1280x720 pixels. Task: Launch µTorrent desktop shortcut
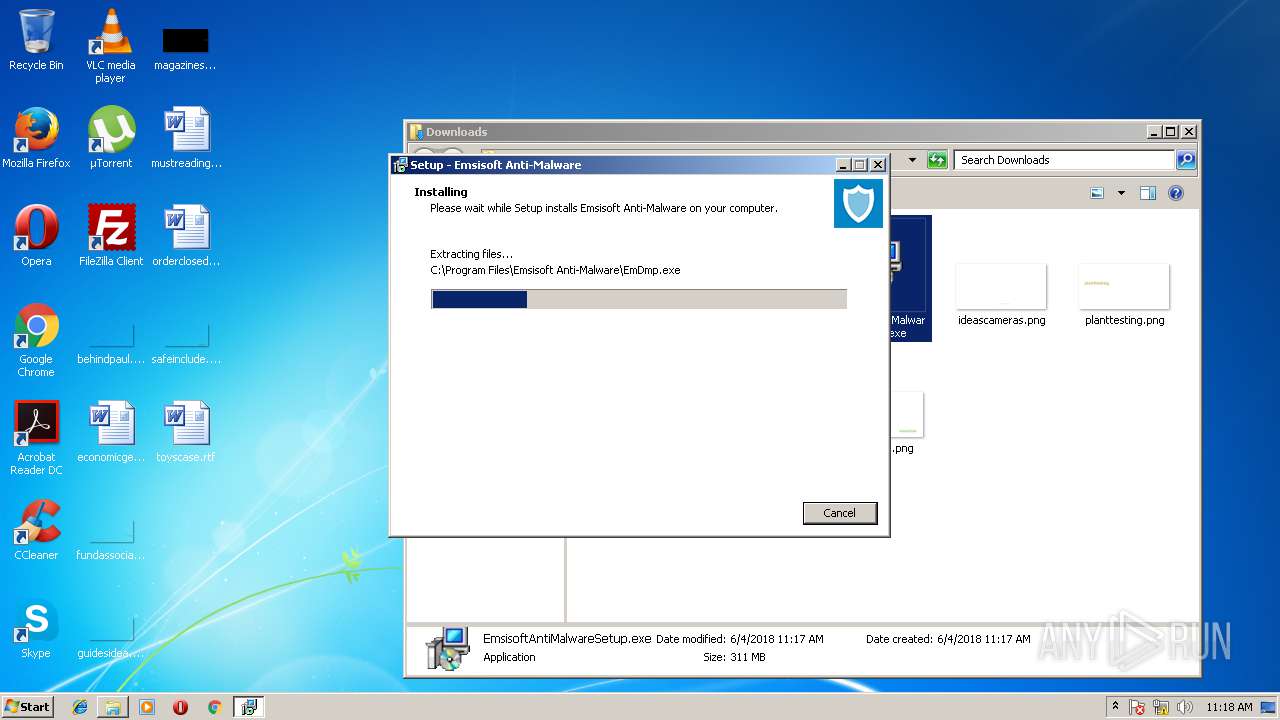pyautogui.click(x=110, y=138)
